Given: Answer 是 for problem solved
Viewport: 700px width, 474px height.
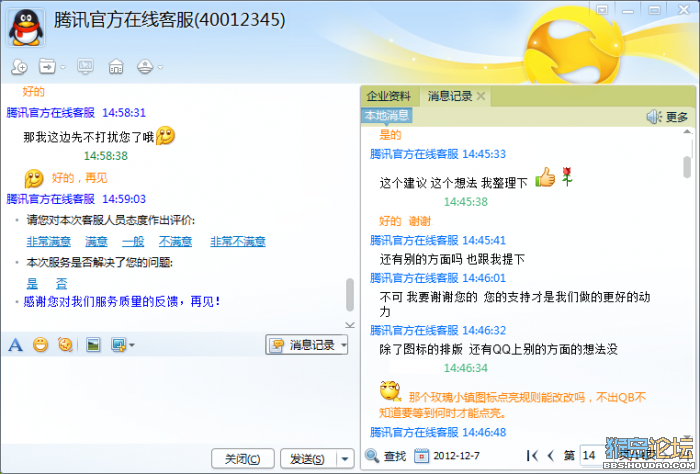Looking at the screenshot, I should [x=33, y=283].
